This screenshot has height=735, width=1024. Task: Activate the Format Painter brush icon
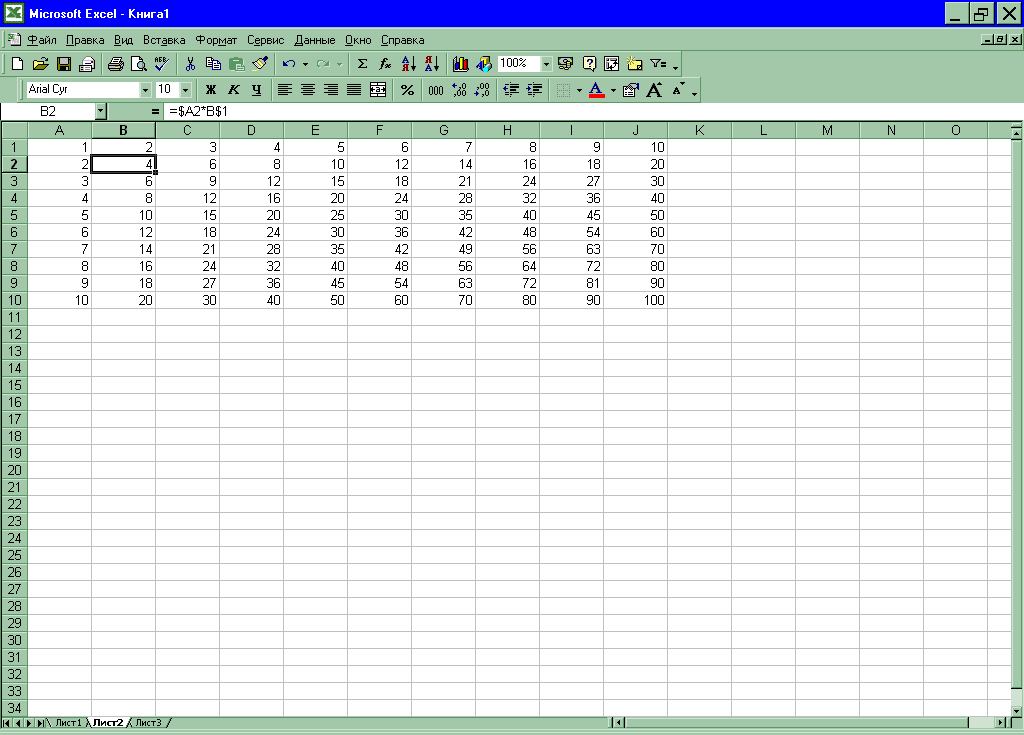pyautogui.click(x=260, y=63)
